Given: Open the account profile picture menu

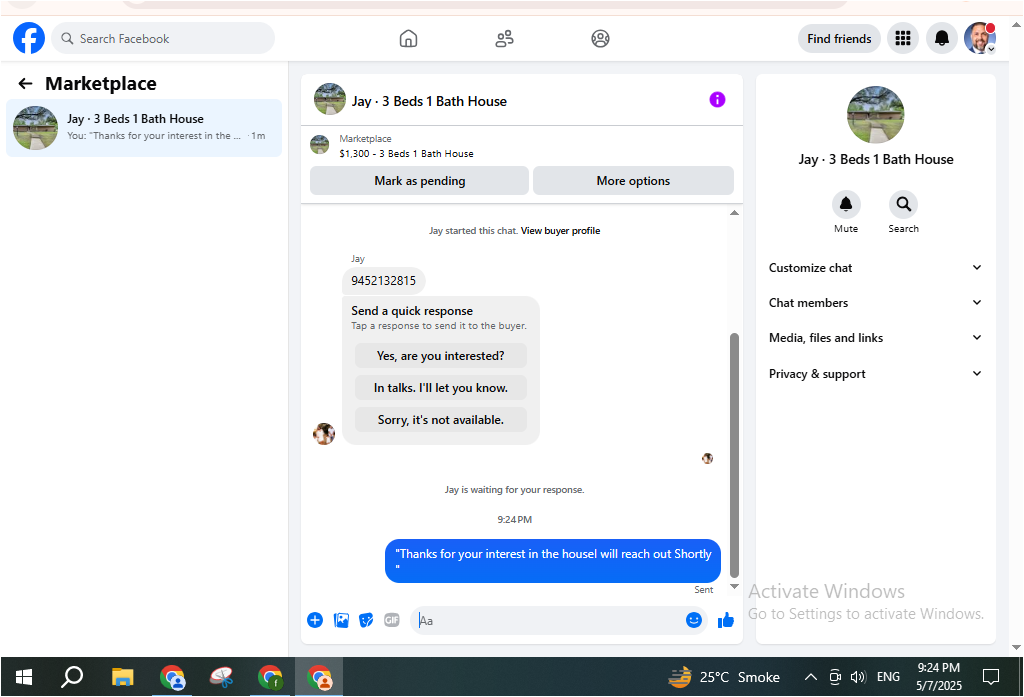Looking at the screenshot, I should tap(980, 38).
